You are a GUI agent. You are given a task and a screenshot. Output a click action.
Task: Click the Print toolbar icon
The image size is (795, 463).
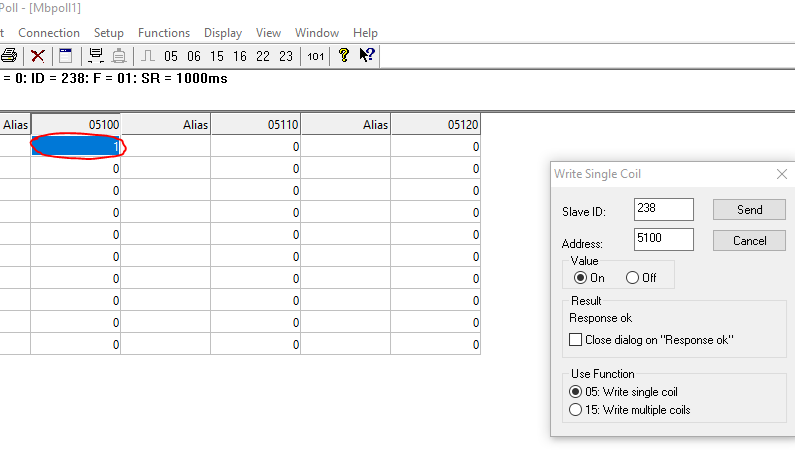pyautogui.click(x=9, y=55)
